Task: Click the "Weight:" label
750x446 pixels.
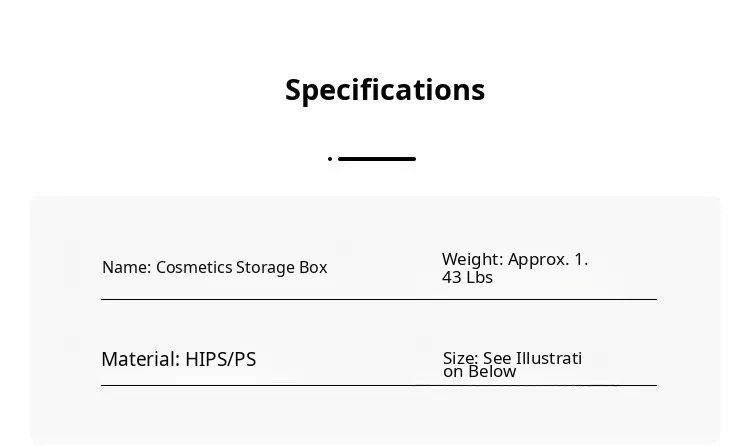Action: [x=472, y=260]
